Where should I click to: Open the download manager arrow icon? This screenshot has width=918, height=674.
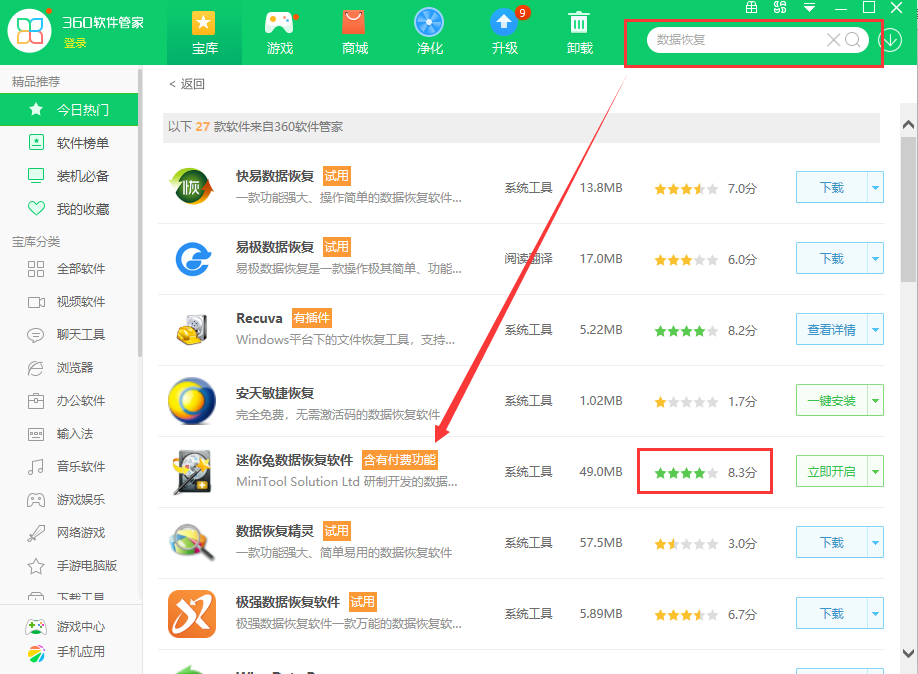coord(890,40)
